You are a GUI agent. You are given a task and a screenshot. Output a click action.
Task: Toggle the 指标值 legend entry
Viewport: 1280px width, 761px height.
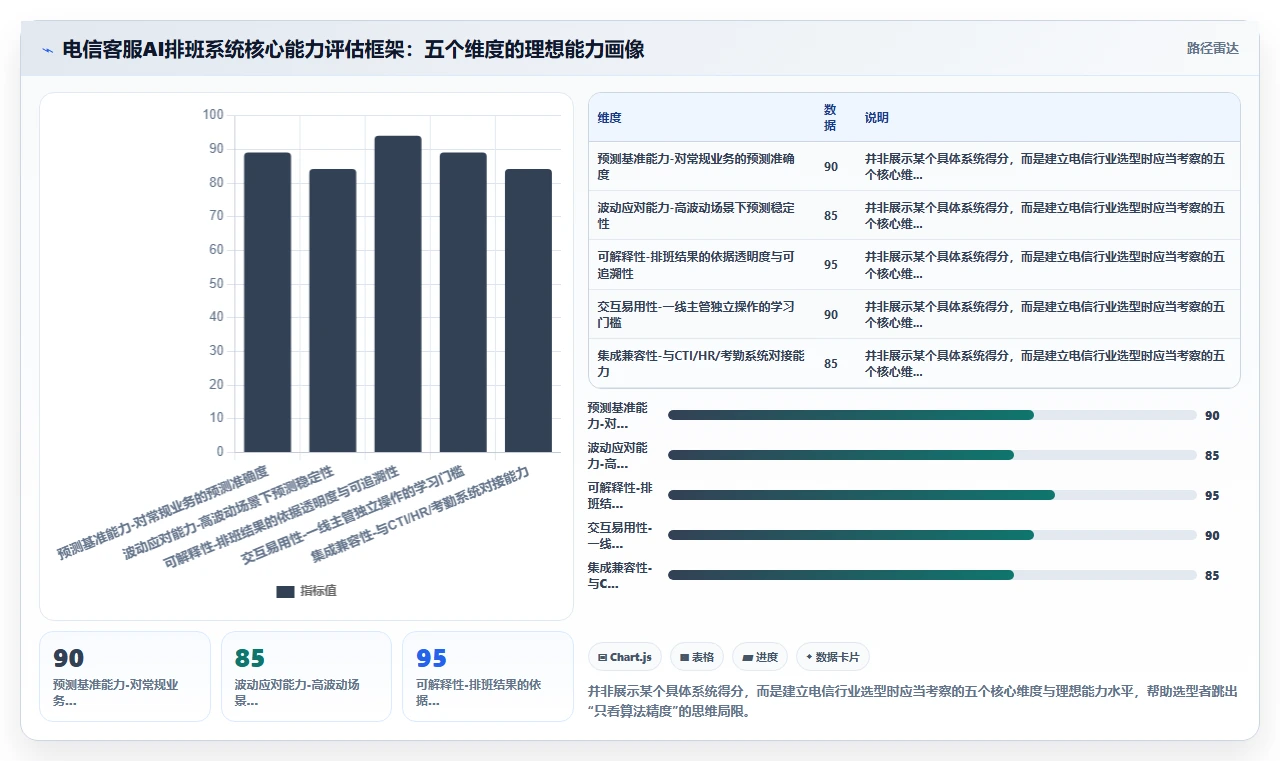click(307, 591)
